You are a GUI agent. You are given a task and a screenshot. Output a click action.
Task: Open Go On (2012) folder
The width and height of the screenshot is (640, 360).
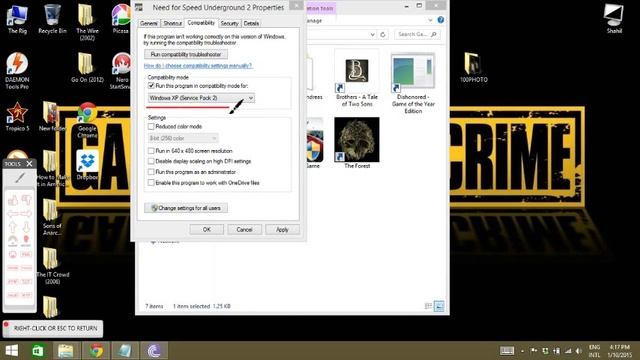click(87, 68)
